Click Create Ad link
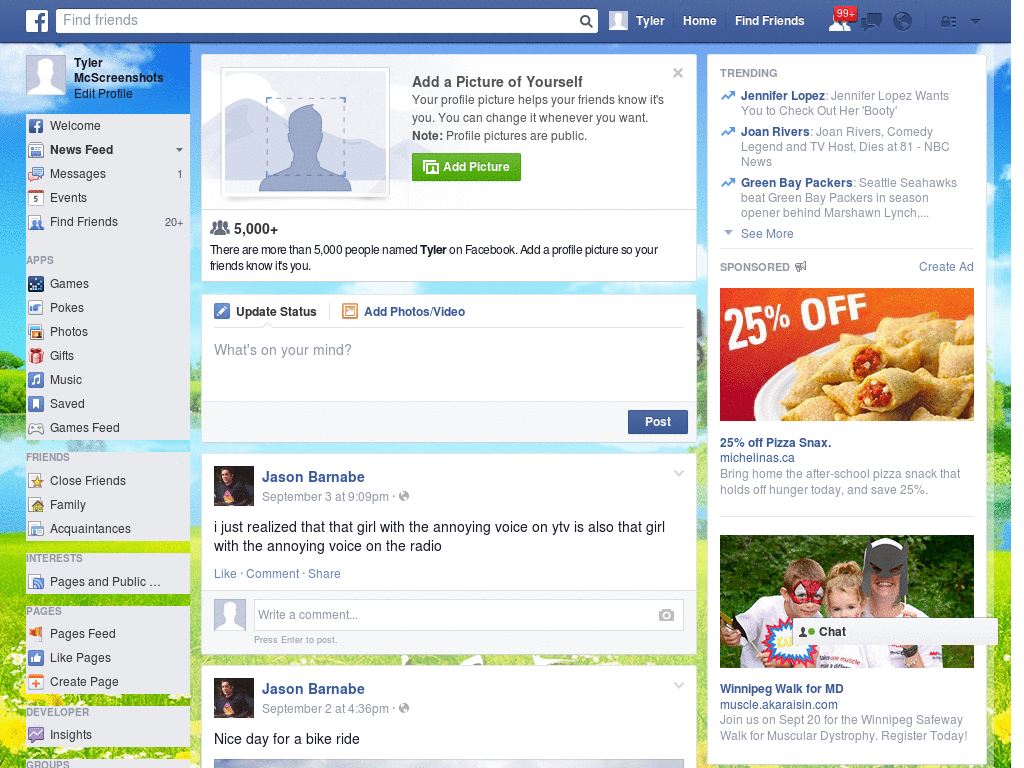The height and width of the screenshot is (768, 1024). point(946,266)
